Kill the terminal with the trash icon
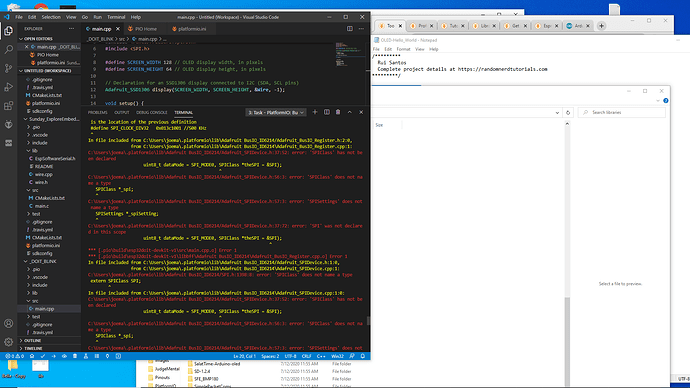The width and height of the screenshot is (690, 388). pos(338,112)
